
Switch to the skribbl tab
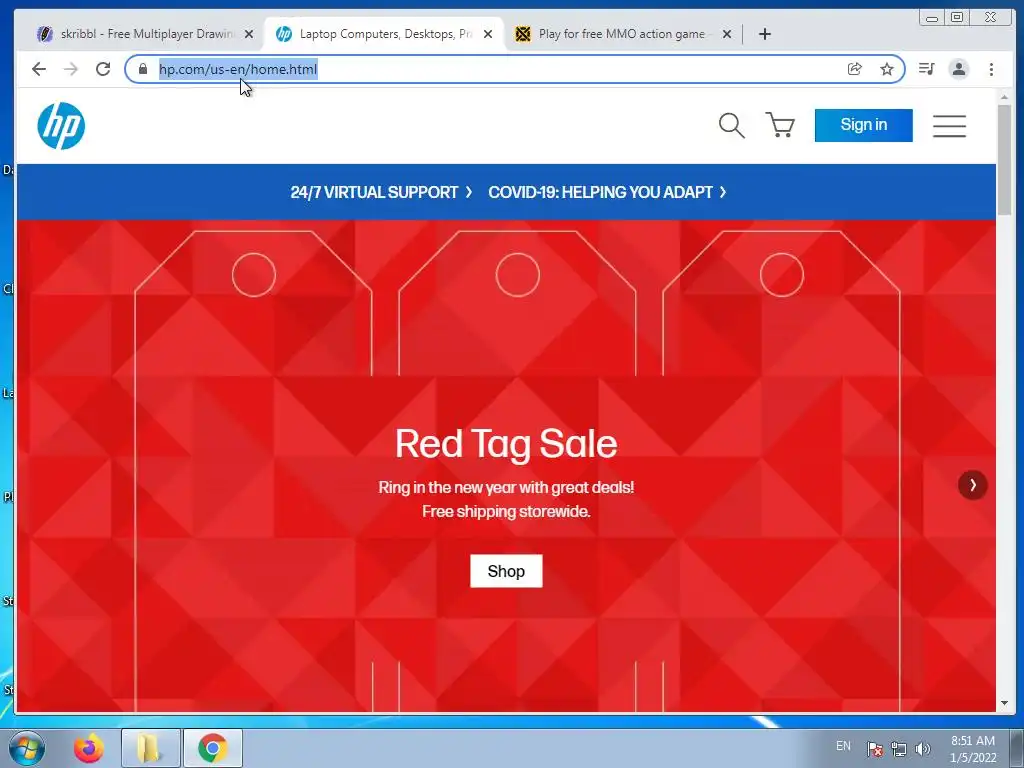coord(145,34)
